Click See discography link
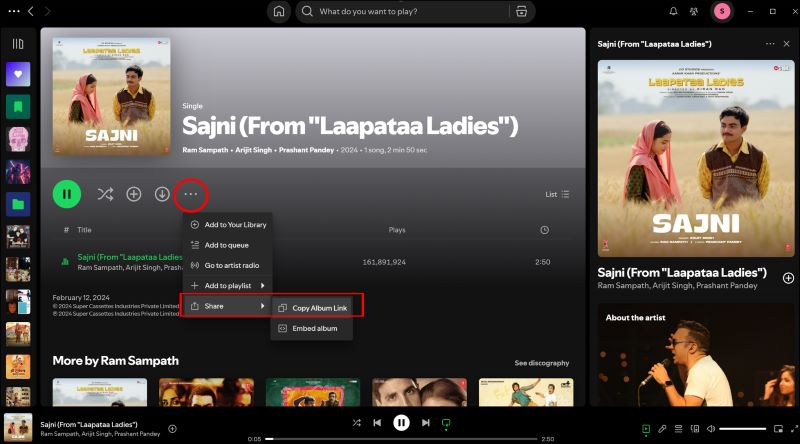800x444 pixels. (x=542, y=363)
